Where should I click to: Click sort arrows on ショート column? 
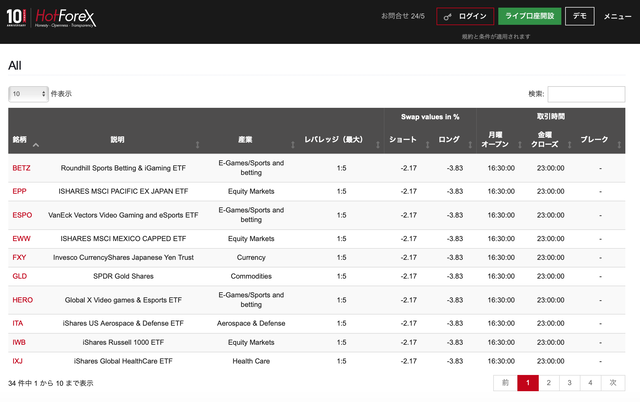[x=428, y=145]
